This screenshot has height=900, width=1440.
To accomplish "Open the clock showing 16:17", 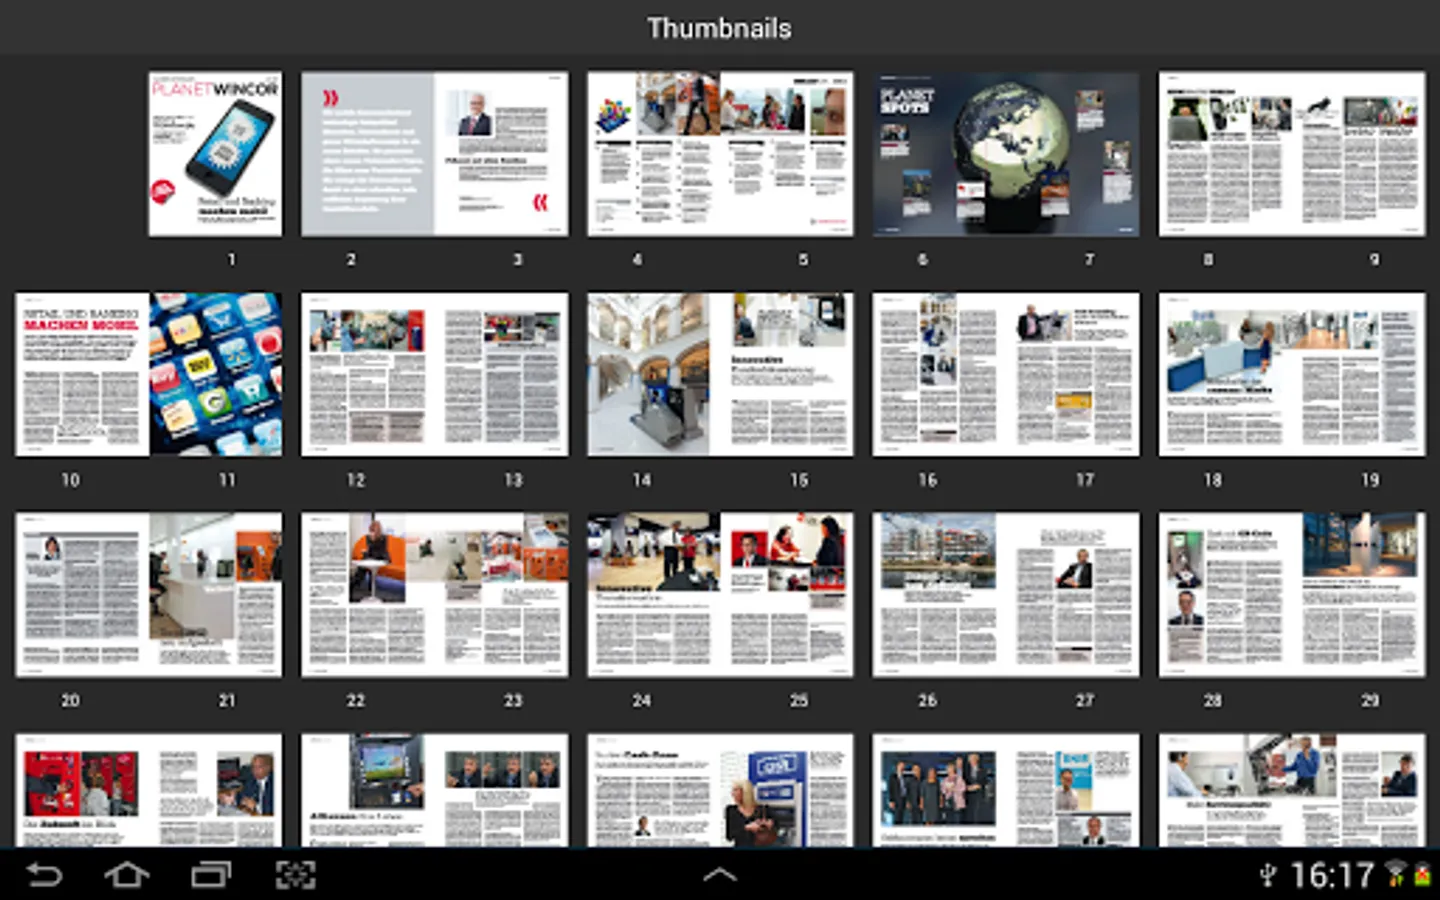I will 1332,876.
